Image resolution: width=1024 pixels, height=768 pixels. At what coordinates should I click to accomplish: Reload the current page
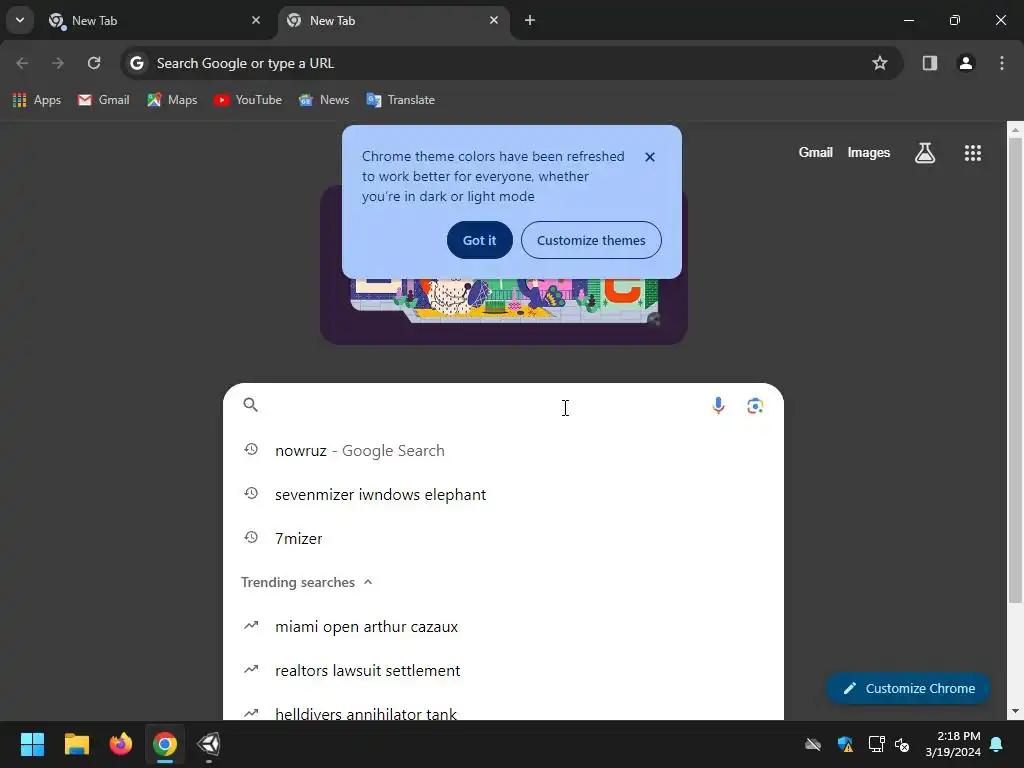(94, 63)
